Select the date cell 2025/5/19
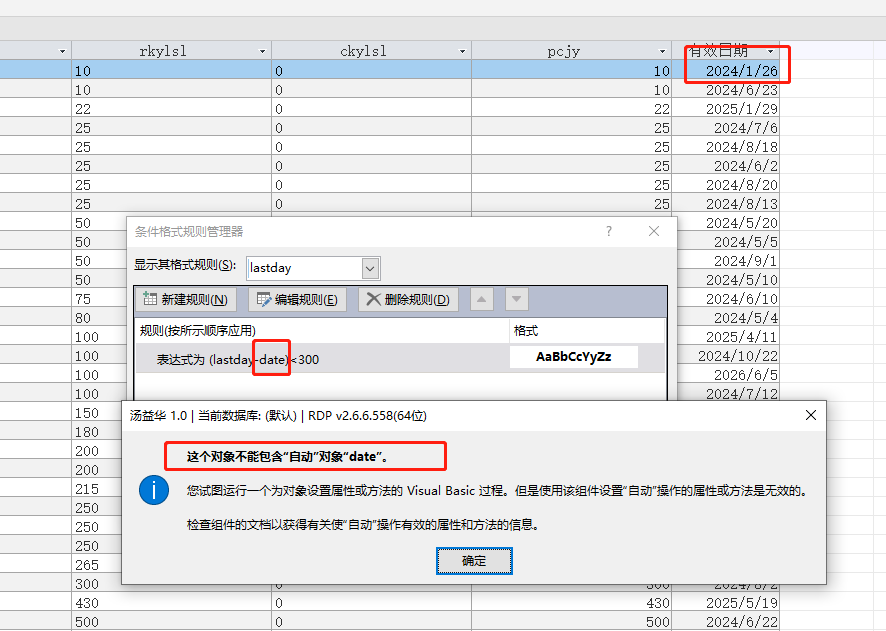886x631 pixels. coord(726,603)
